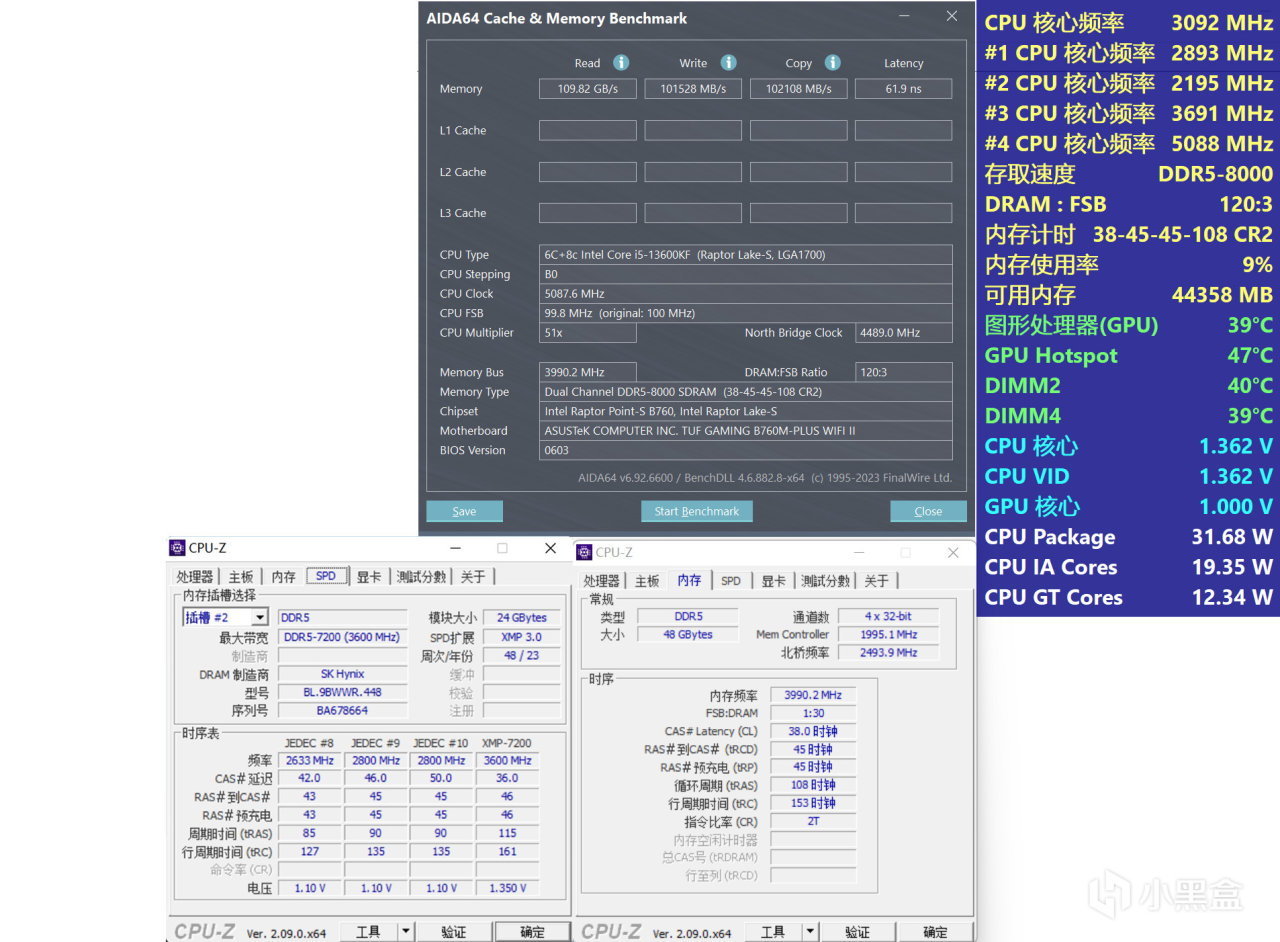Screen dimensions: 1280x942
Task: Click 验证 in the CPU-Z memory window
Action: pyautogui.click(x=857, y=932)
